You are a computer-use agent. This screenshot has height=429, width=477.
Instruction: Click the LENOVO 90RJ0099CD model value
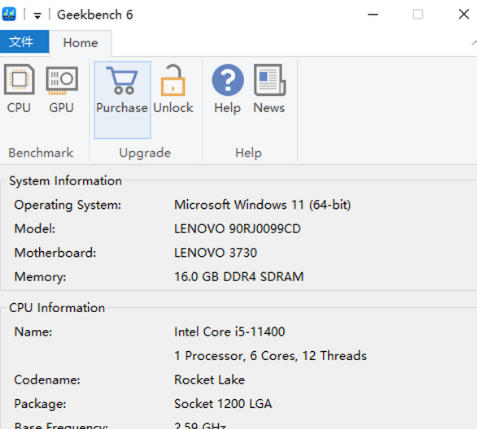tap(237, 229)
